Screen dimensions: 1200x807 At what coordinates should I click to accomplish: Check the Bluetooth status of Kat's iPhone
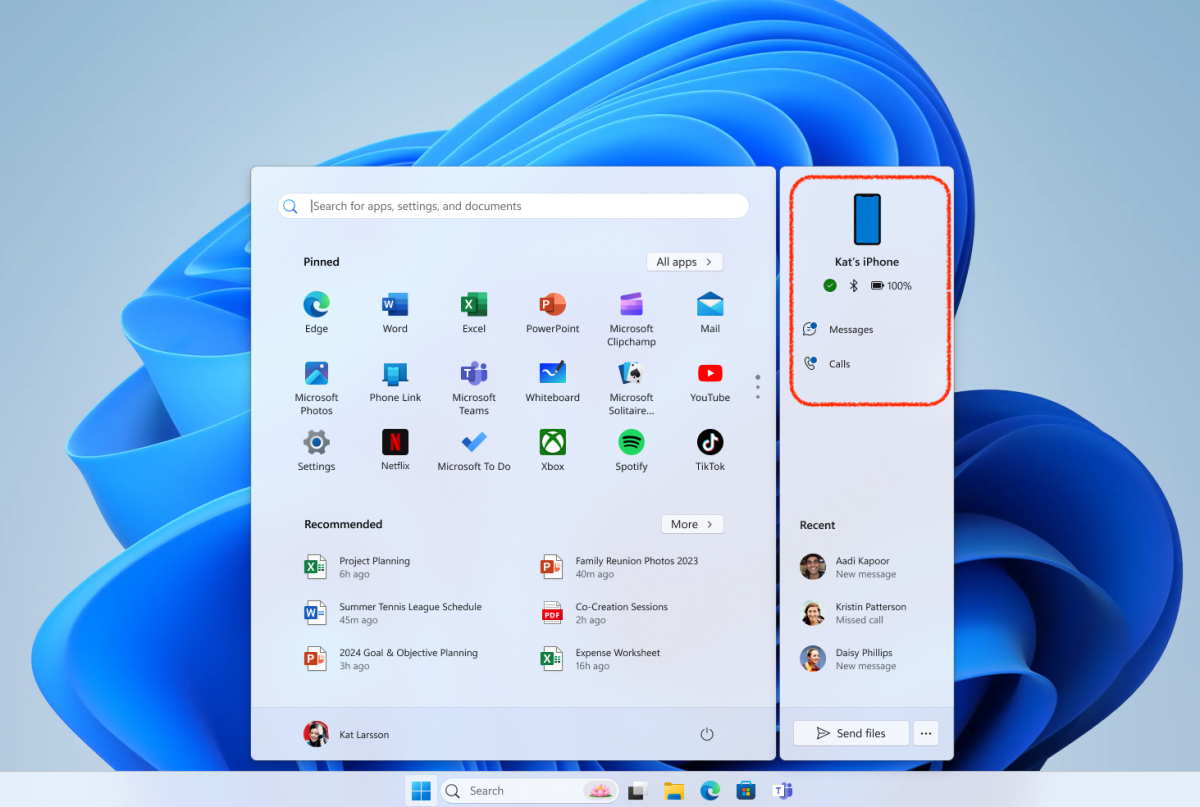(854, 285)
